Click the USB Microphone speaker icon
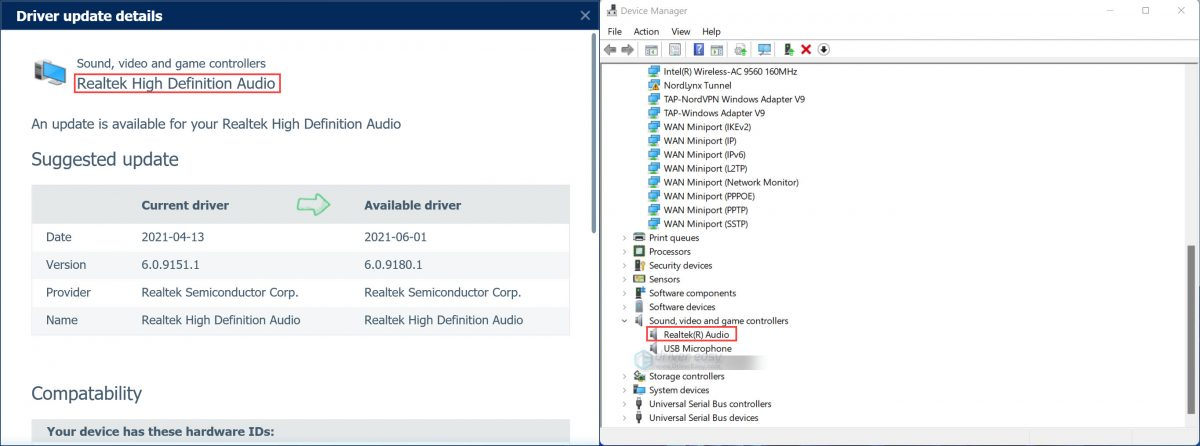 pyautogui.click(x=654, y=349)
